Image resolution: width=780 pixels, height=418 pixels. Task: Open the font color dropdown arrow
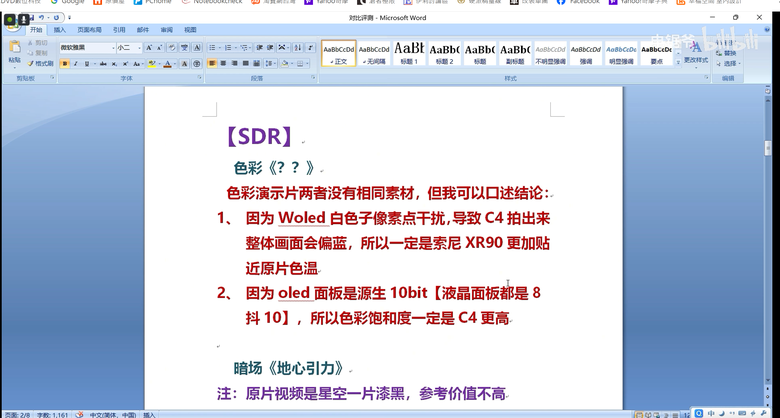175,64
